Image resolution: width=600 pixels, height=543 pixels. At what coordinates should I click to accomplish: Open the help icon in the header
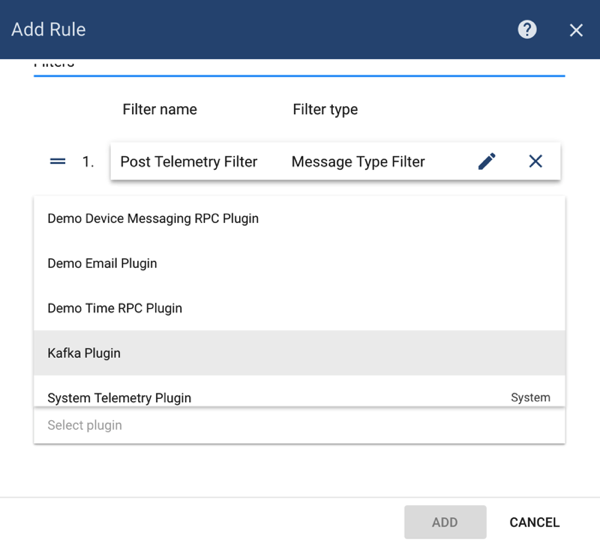coord(527,30)
